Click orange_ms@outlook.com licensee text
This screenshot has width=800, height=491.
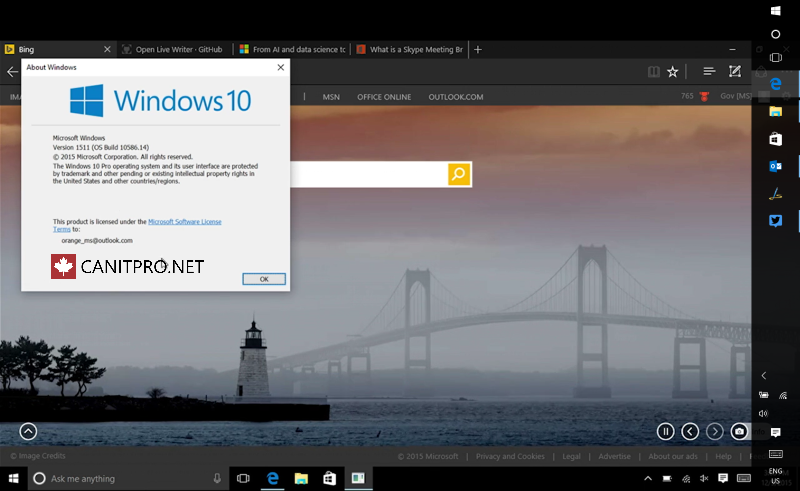click(97, 240)
